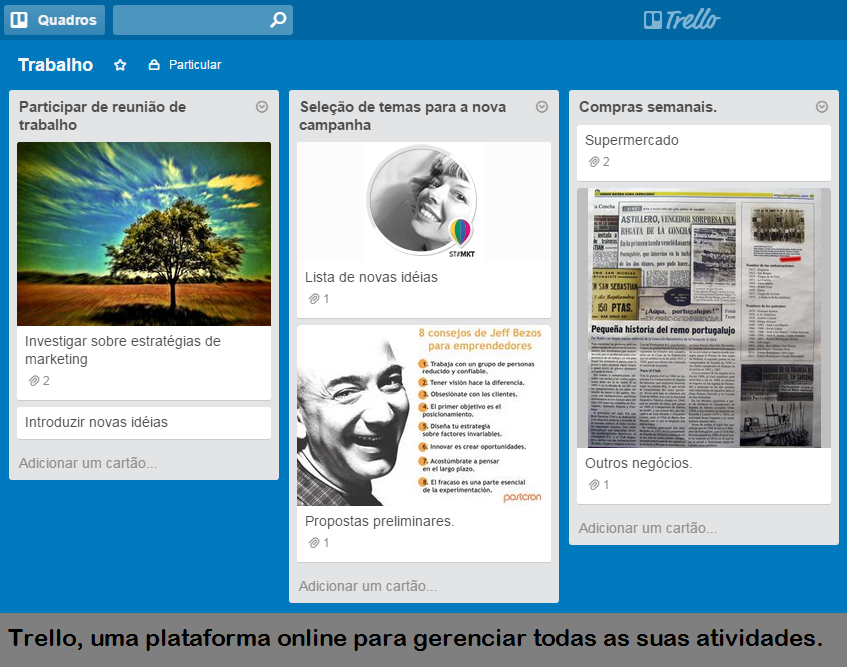This screenshot has width=847, height=667.
Task: Open Compras semanais list options
Action: 822,107
